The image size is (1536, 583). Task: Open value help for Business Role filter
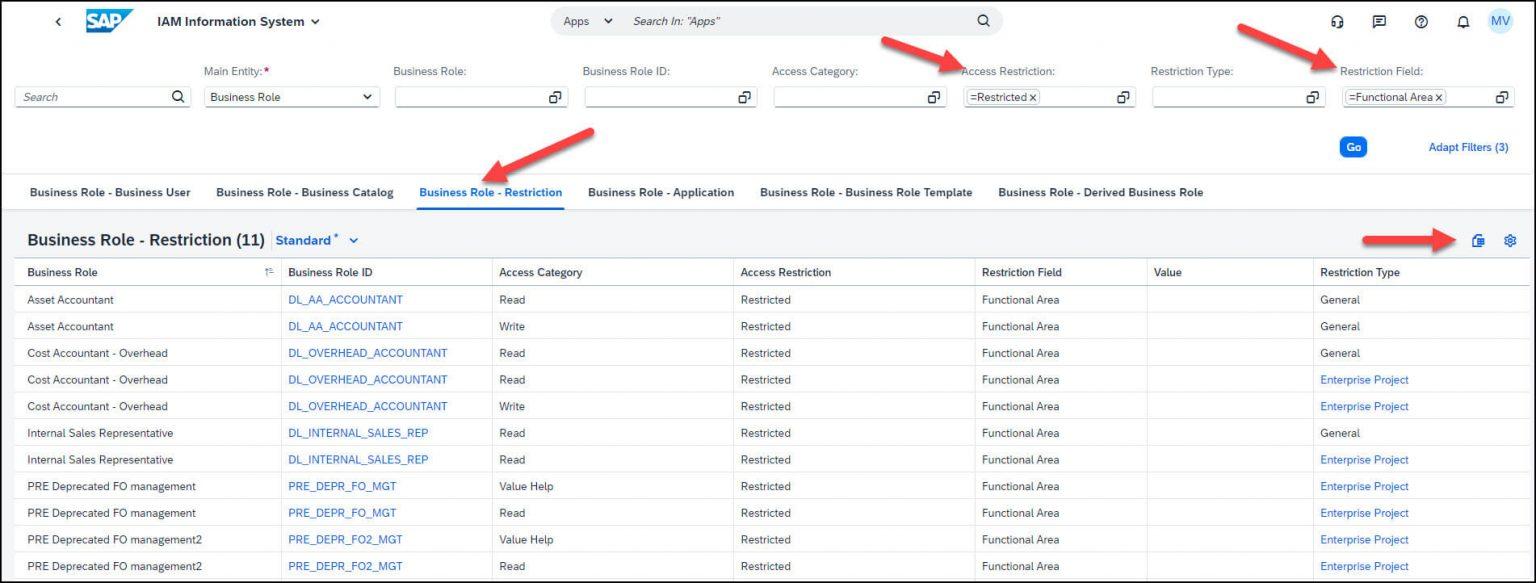coord(554,97)
